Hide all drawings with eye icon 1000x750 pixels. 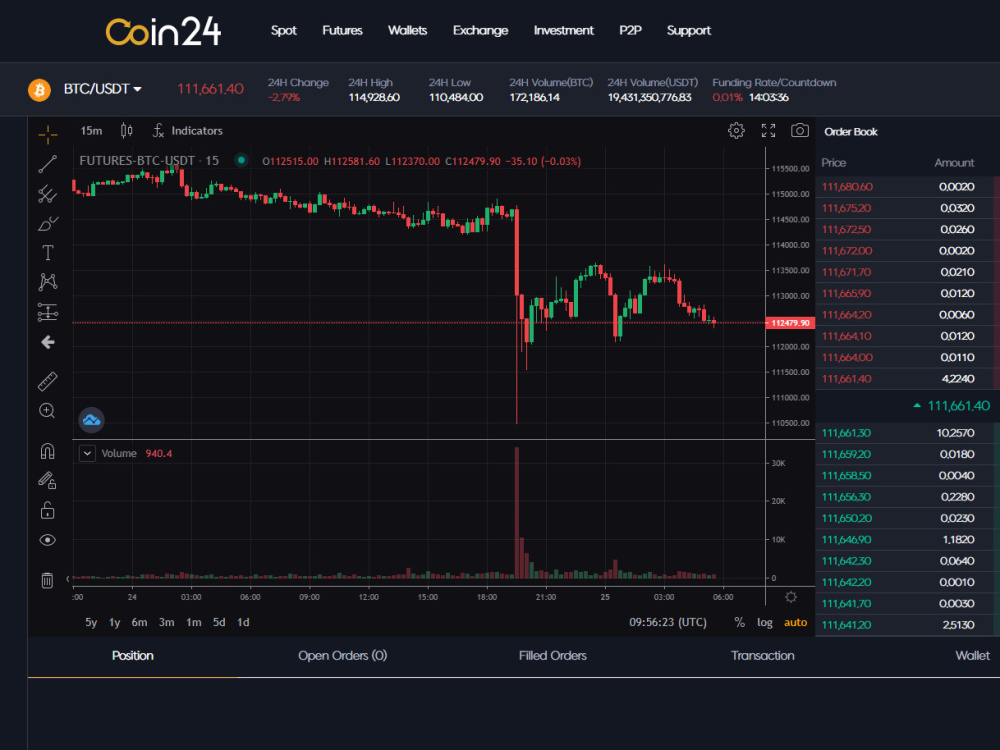(x=48, y=540)
